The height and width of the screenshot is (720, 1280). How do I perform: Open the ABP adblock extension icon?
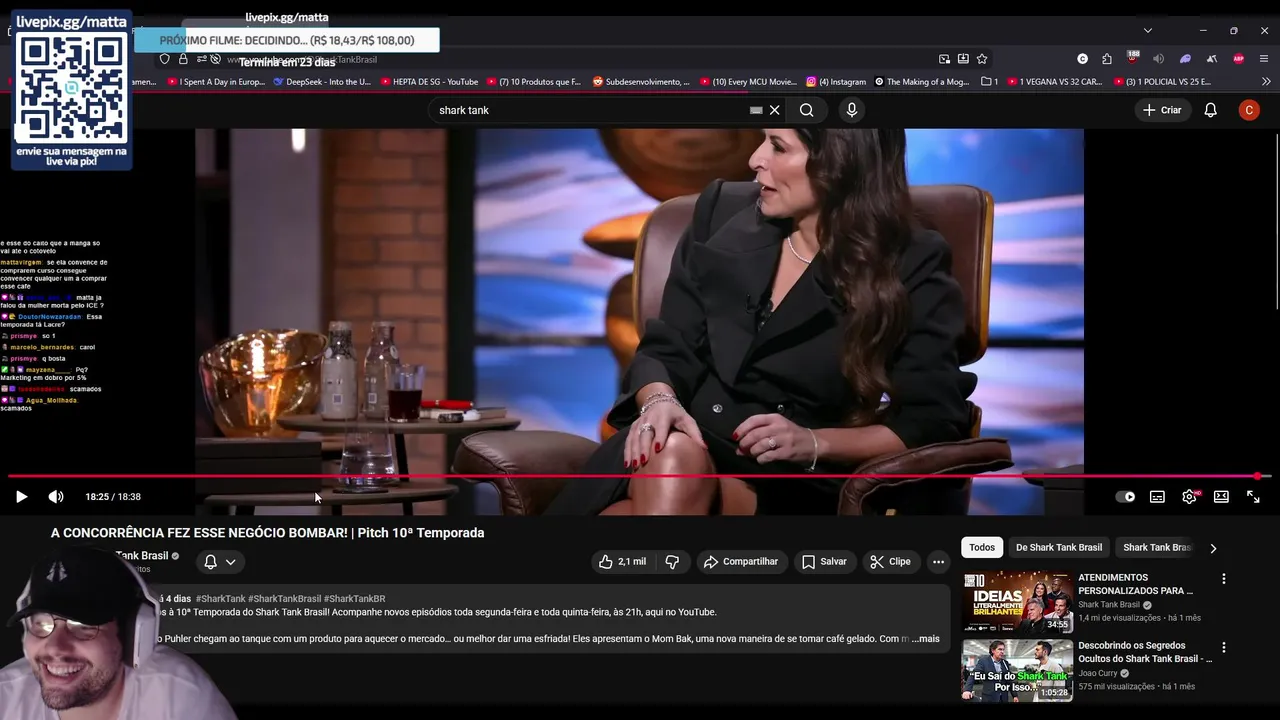tap(1238, 59)
